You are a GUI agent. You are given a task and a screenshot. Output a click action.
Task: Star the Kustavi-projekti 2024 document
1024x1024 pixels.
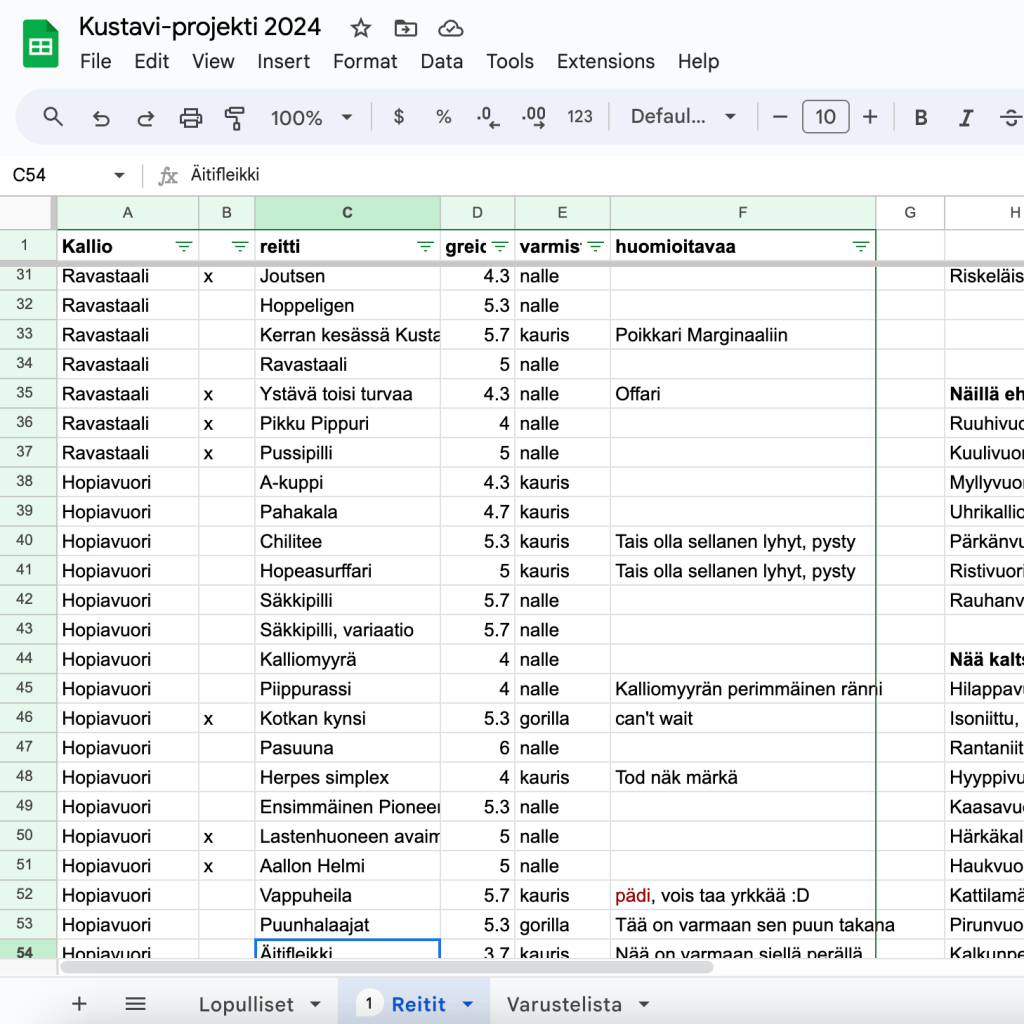pyautogui.click(x=361, y=28)
